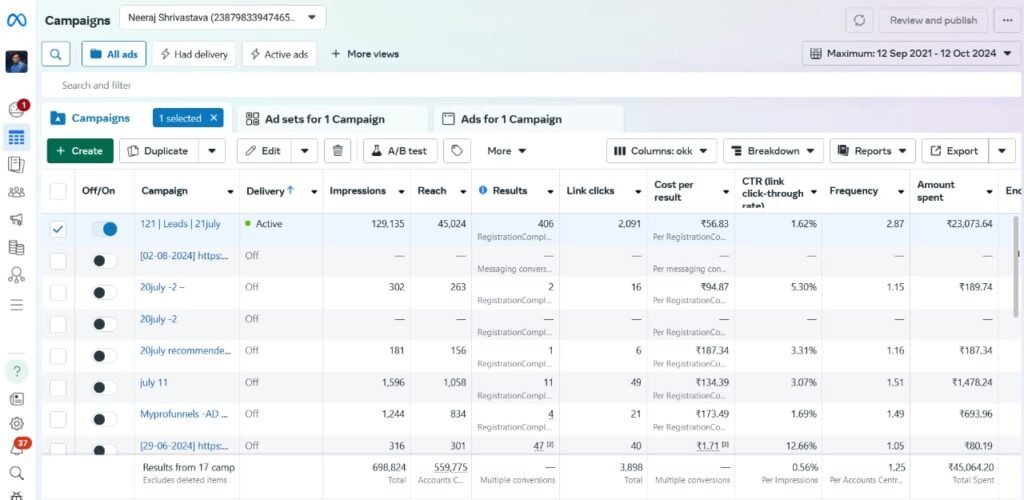Screen dimensions: 1024x500
Task: Click the green Create button
Action: click(x=80, y=151)
